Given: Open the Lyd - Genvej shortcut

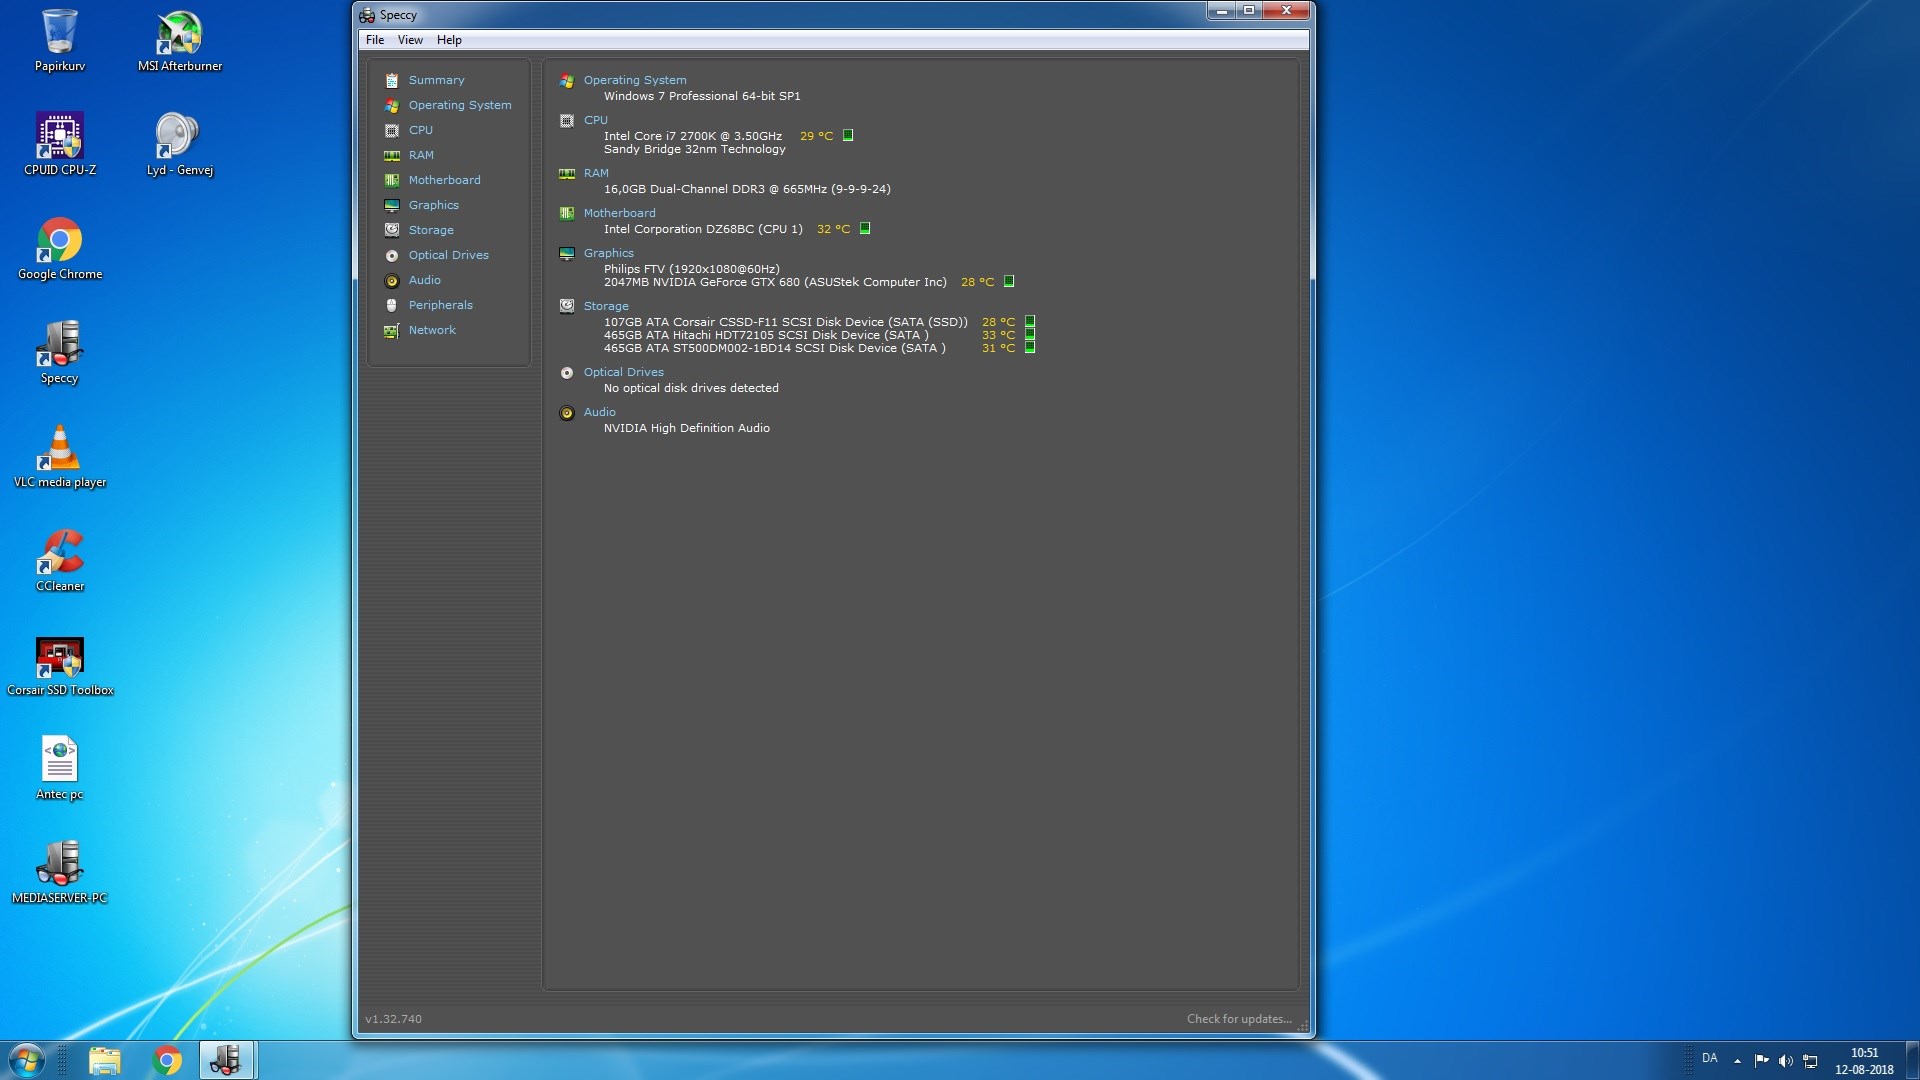Looking at the screenshot, I should click(x=180, y=145).
